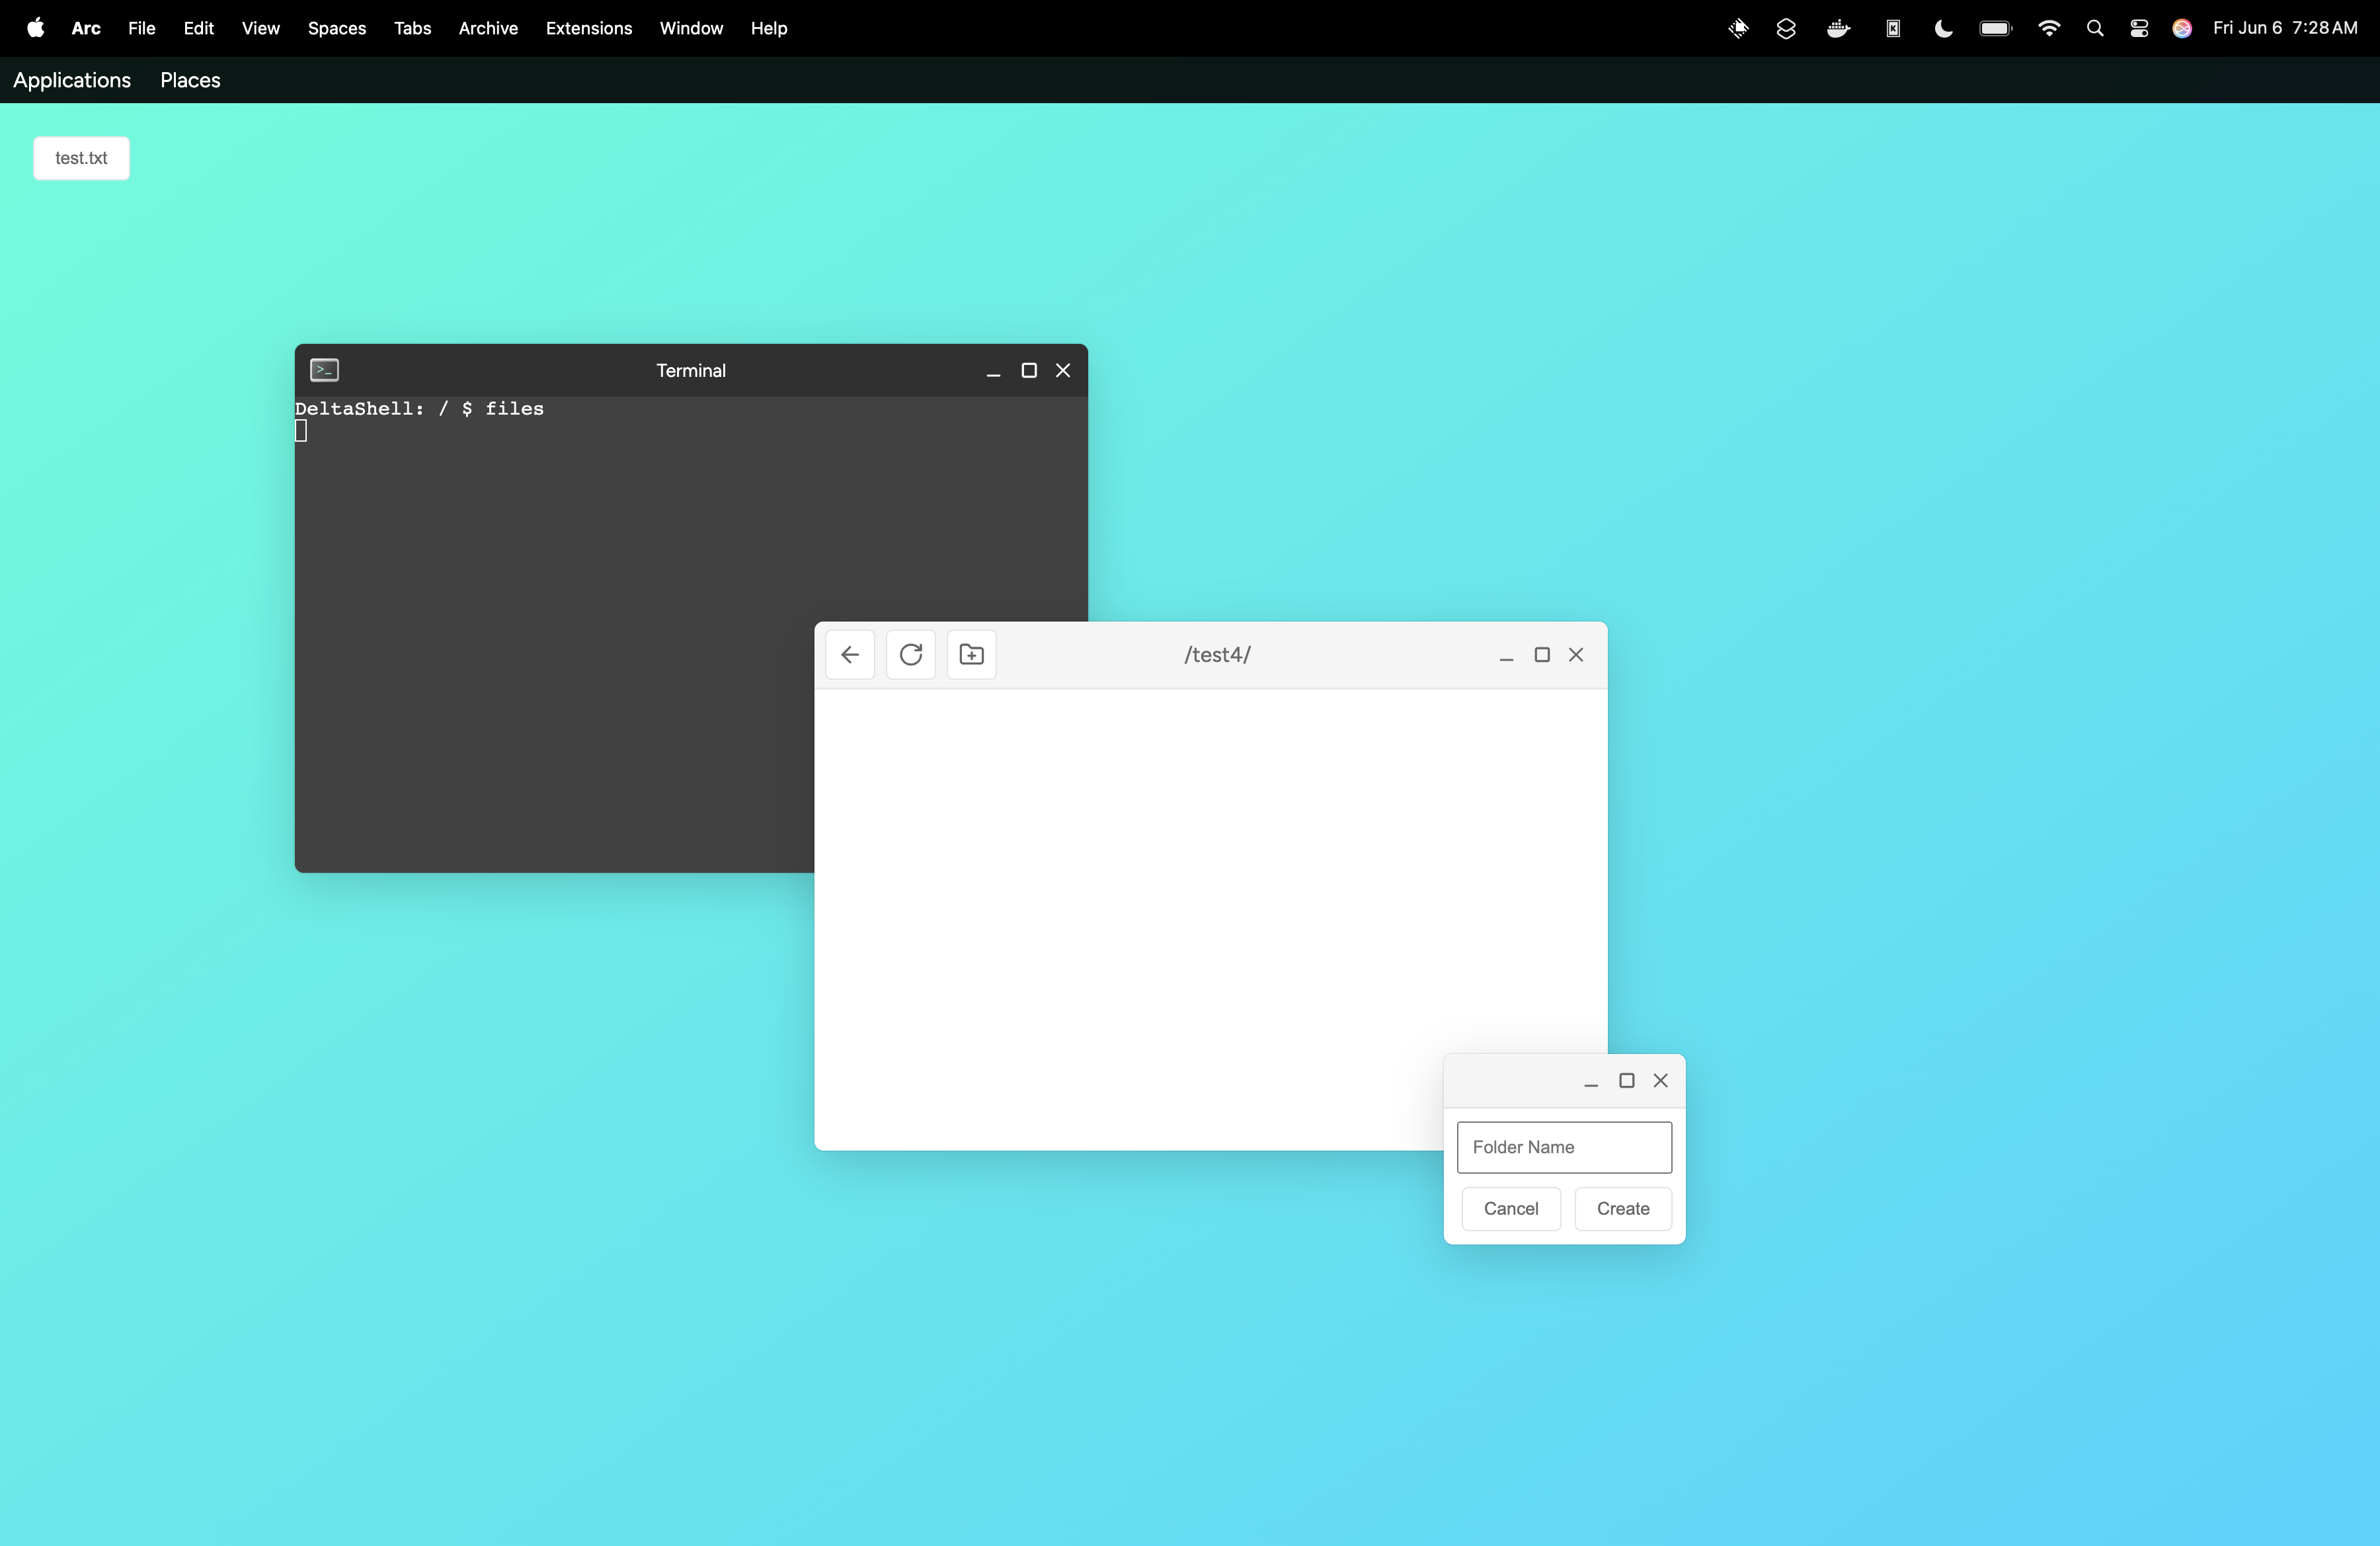Open the Apple menu
This screenshot has height=1546, width=2380.
pyautogui.click(x=36, y=28)
